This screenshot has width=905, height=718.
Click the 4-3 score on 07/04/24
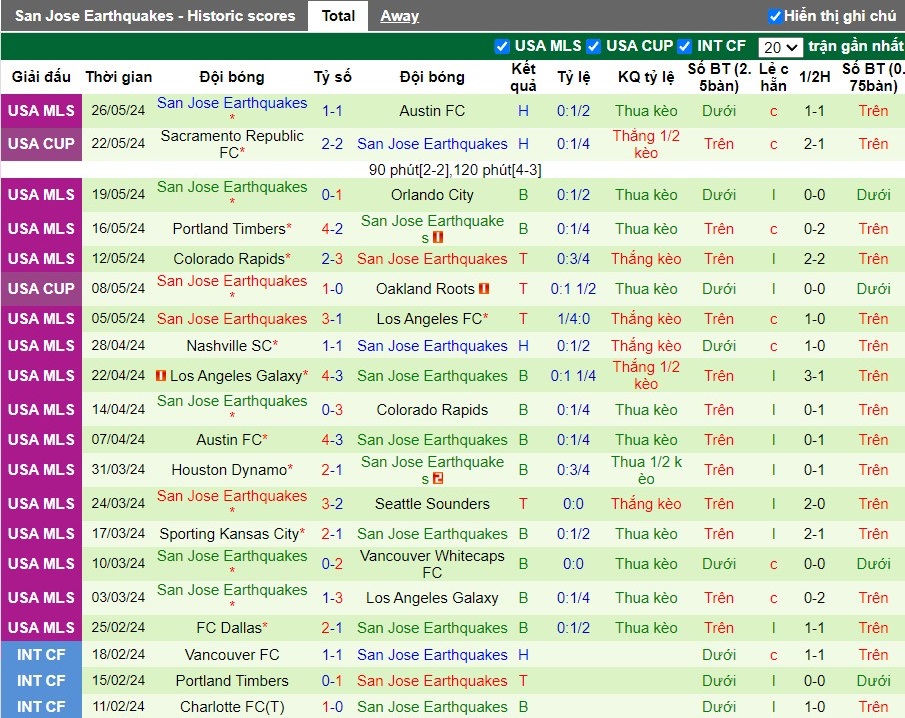332,440
